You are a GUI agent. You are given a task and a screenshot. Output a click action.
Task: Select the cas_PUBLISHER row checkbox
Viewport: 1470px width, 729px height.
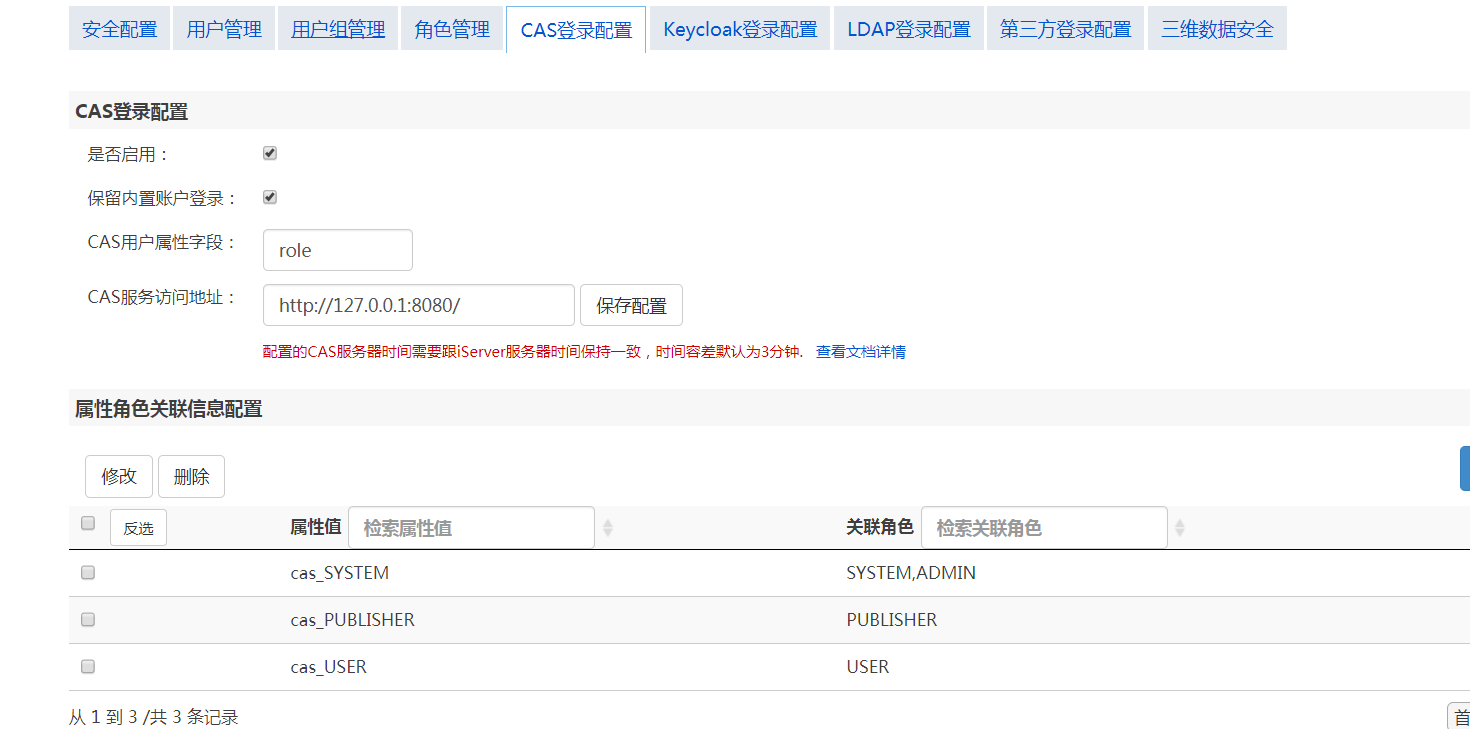pyautogui.click(x=88, y=620)
